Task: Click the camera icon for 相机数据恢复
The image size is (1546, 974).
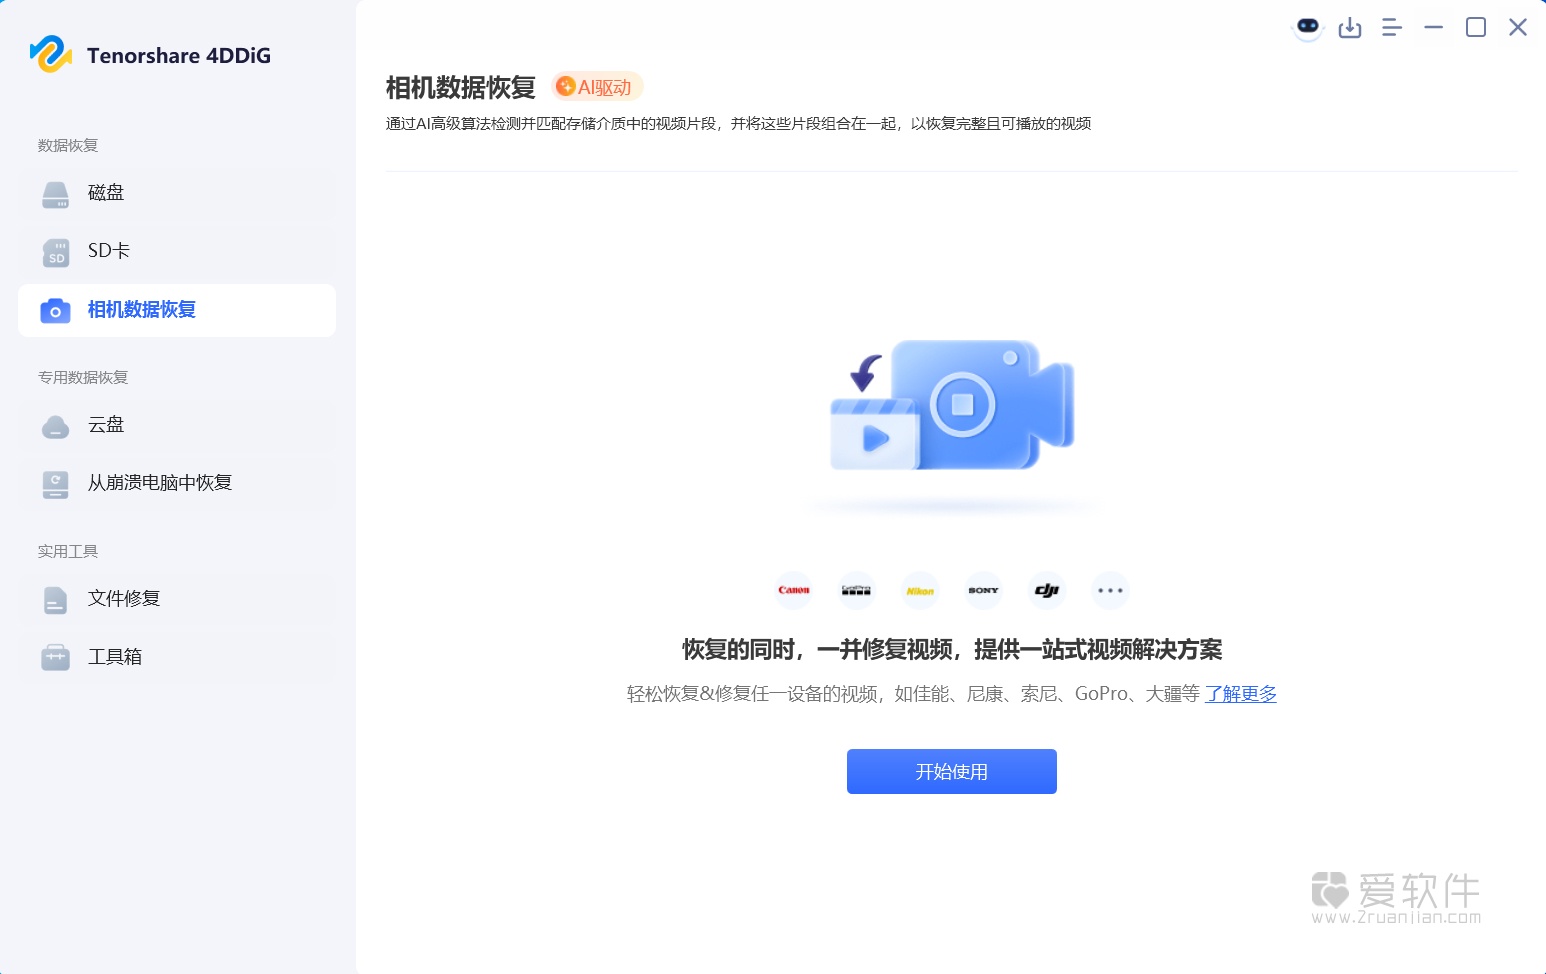Action: coord(54,310)
